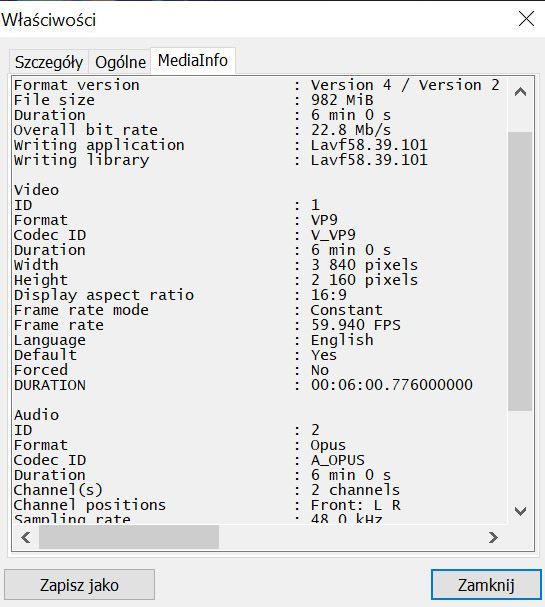Click the Display aspect ratio label
This screenshot has height=607, width=545.
[104, 295]
